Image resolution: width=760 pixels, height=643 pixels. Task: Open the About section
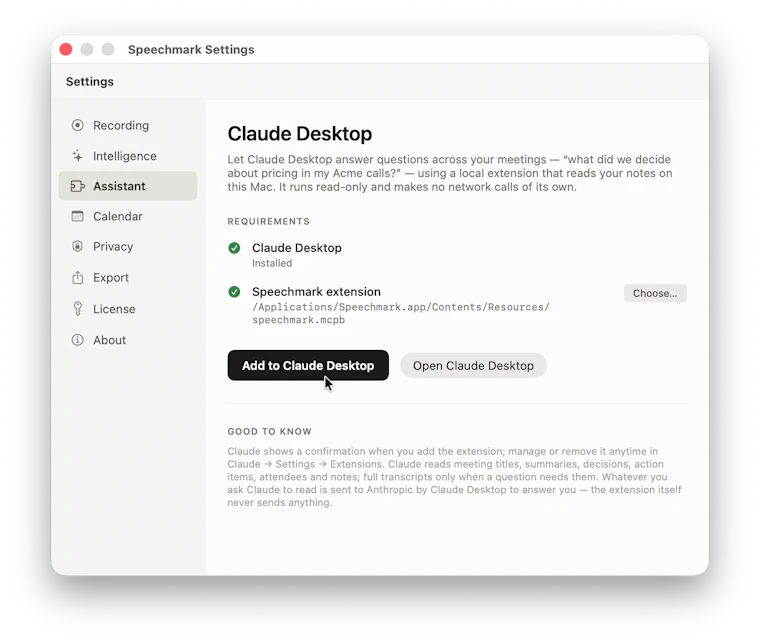pos(128,340)
